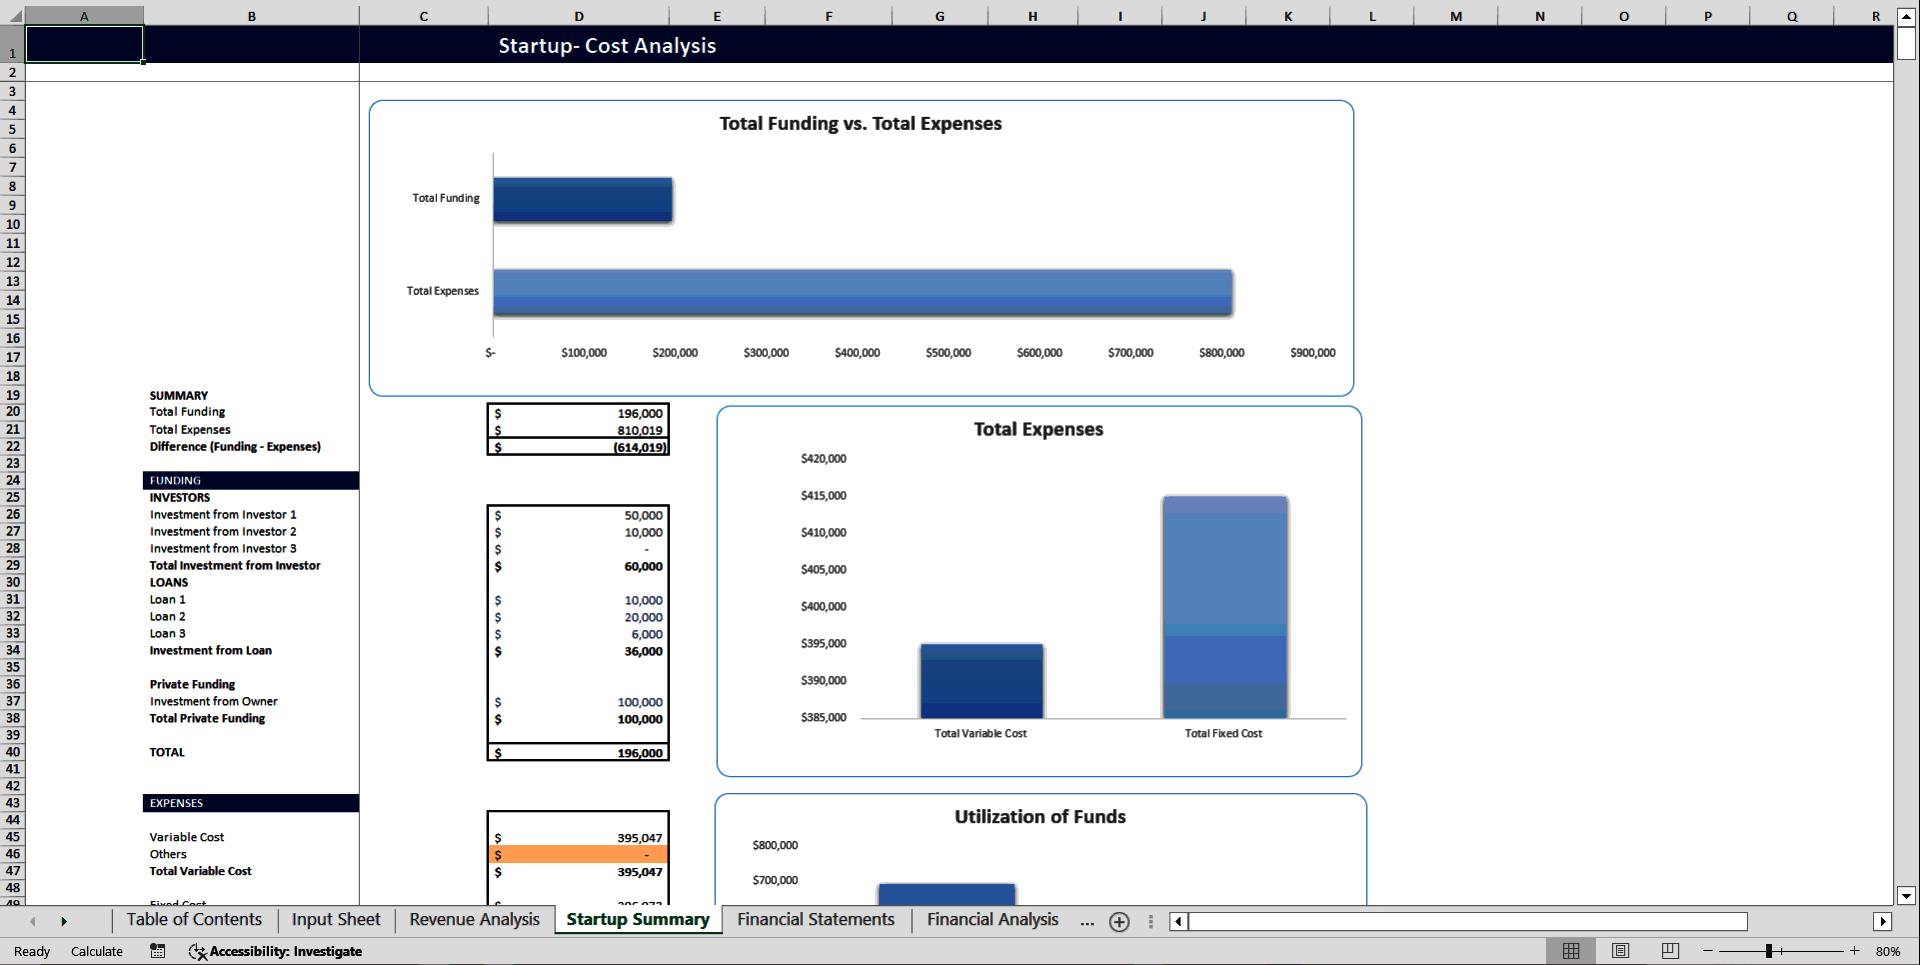Click the next sheet navigation arrow
Screen dimensions: 1920x965
(x=64, y=921)
